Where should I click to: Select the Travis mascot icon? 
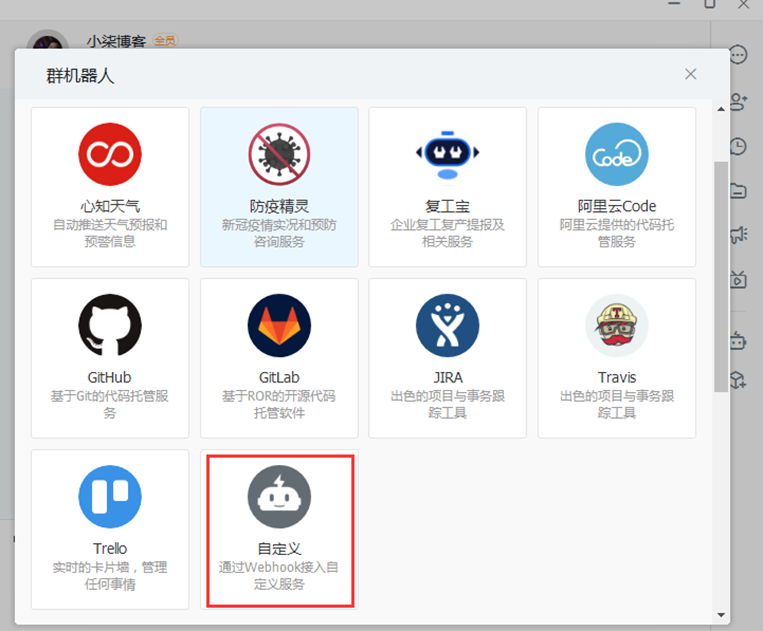[x=617, y=325]
